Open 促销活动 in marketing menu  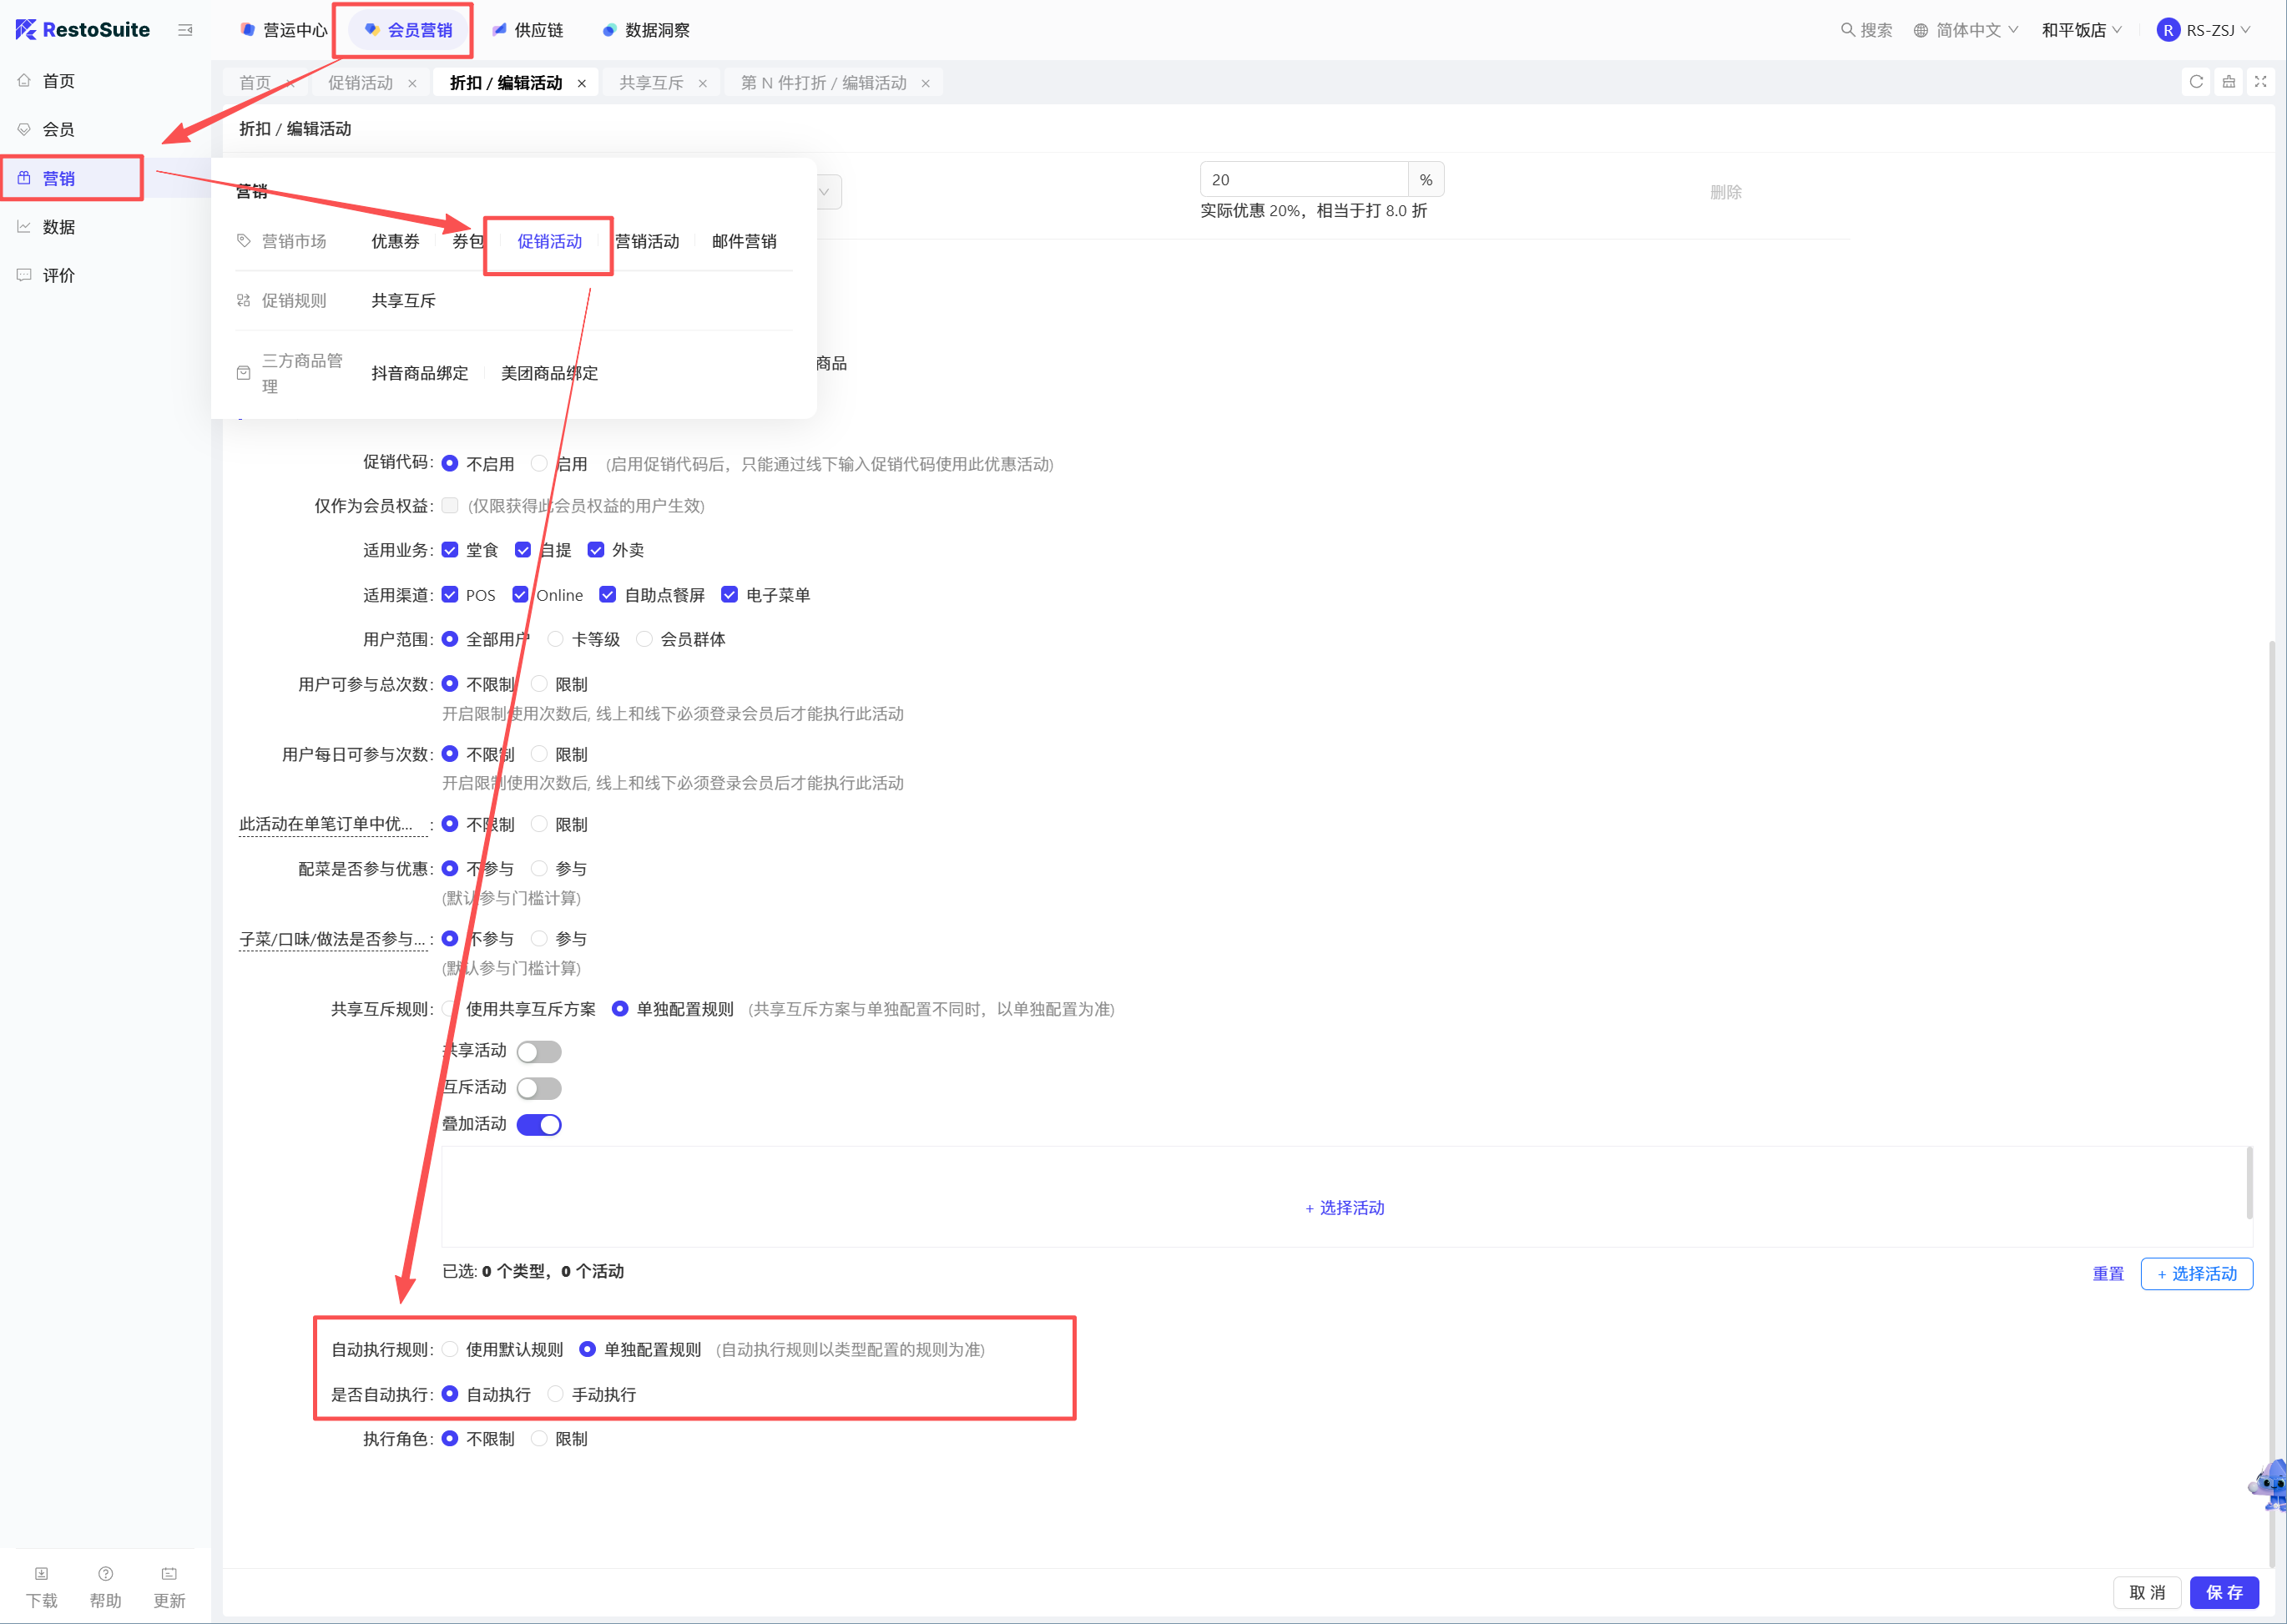tap(549, 241)
